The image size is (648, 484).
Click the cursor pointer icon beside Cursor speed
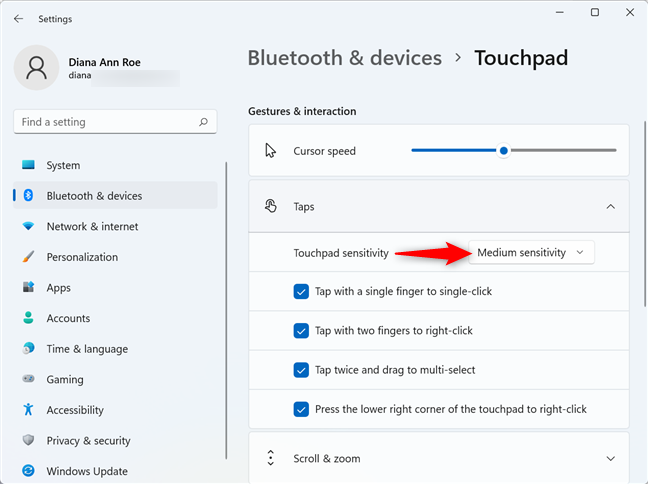point(270,150)
